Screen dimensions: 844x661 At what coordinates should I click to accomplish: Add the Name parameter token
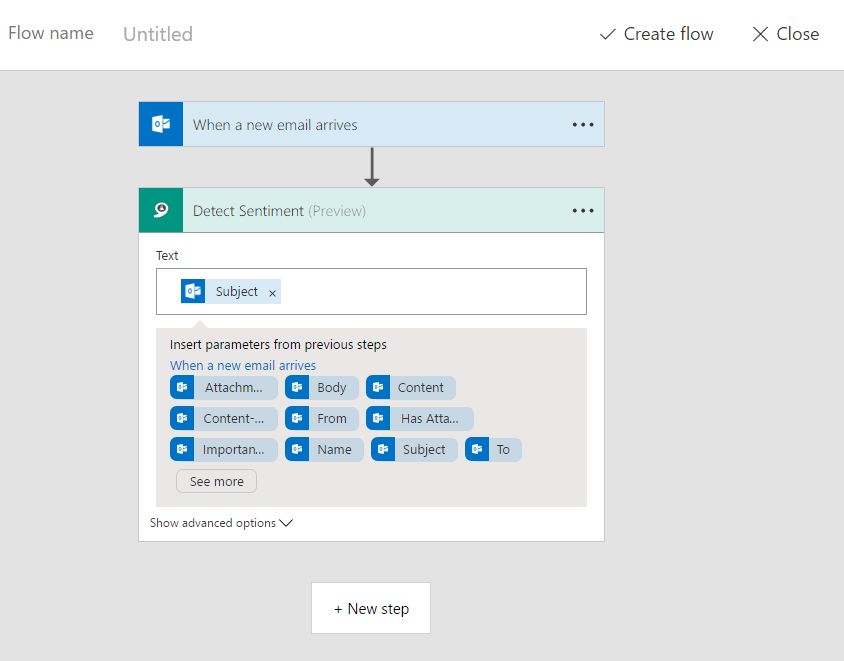[x=324, y=450]
